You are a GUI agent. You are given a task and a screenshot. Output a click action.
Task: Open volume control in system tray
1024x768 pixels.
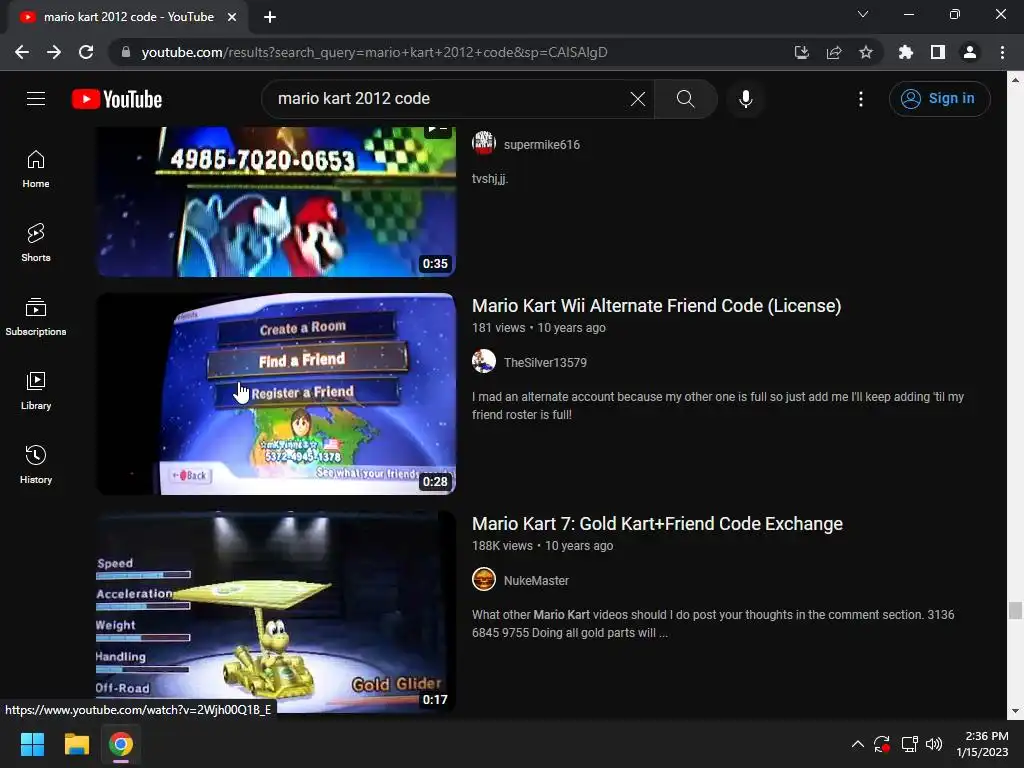(935, 744)
